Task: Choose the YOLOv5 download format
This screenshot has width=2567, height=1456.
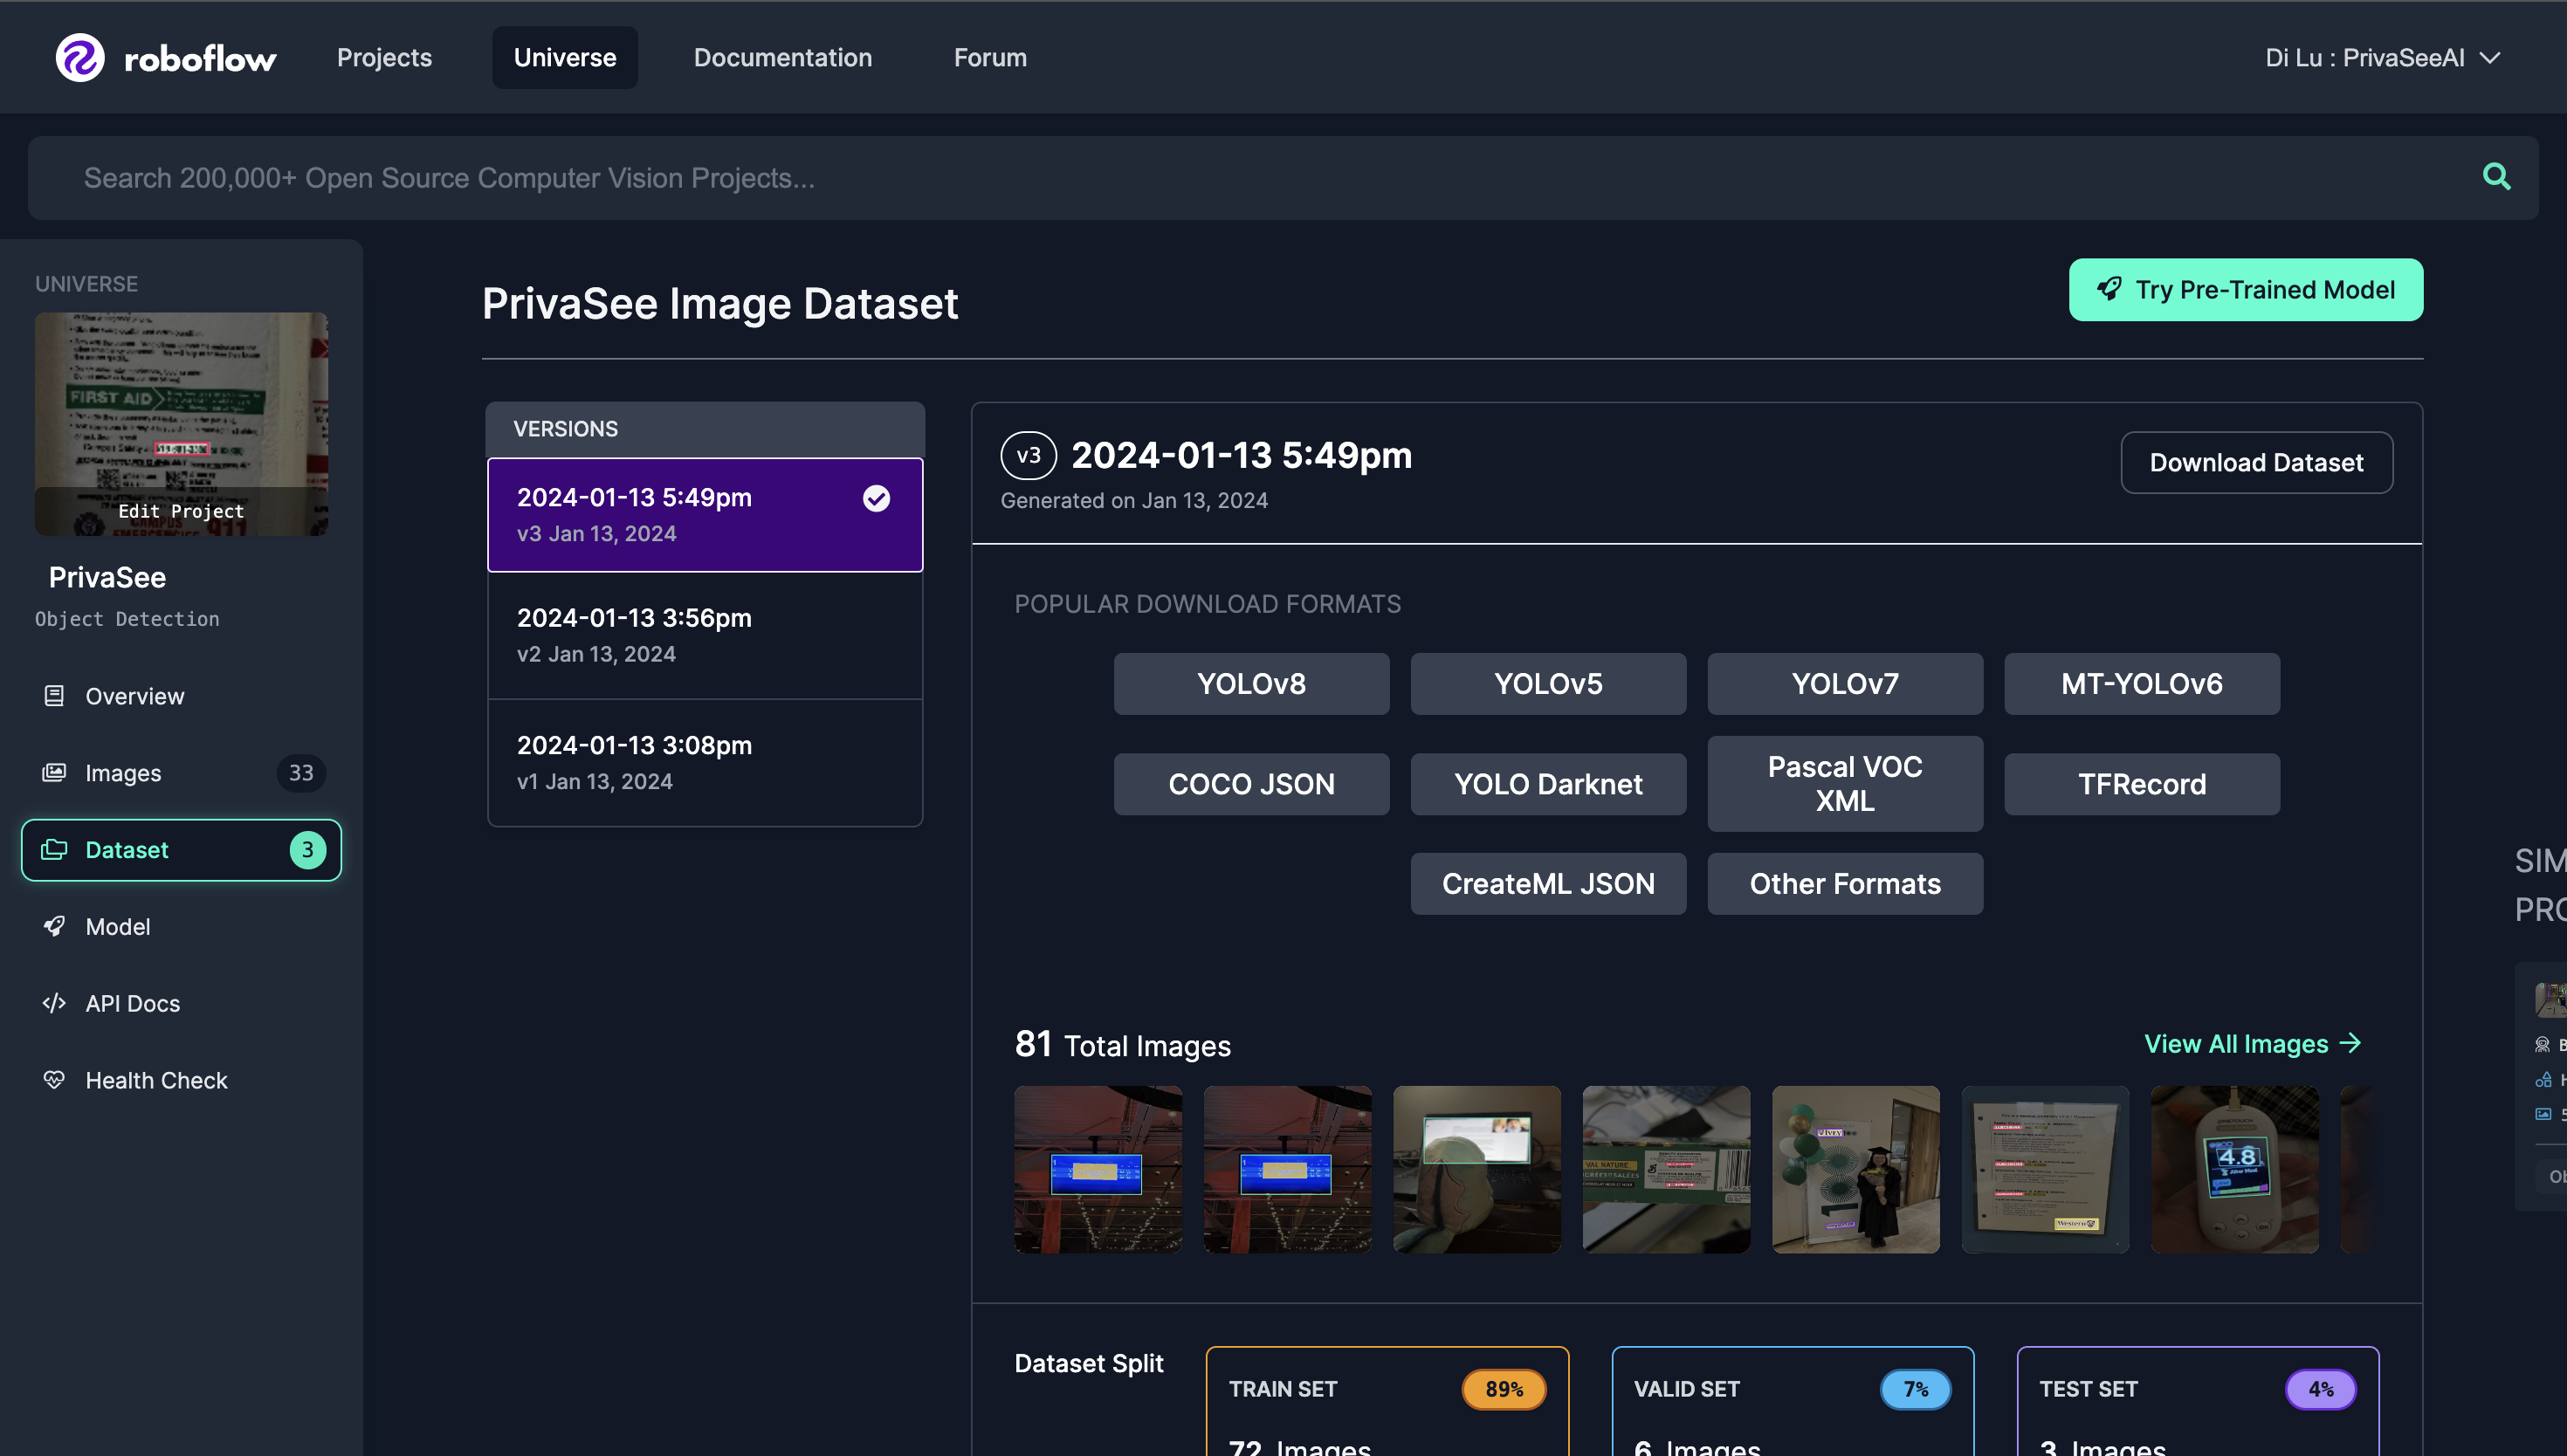Action: pos(1548,684)
